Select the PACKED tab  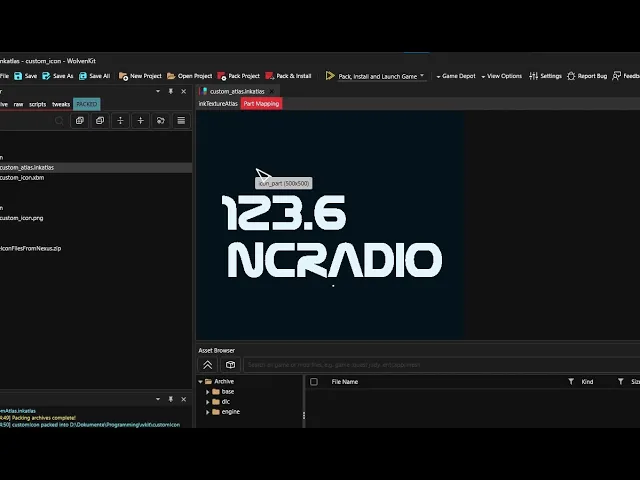point(87,104)
